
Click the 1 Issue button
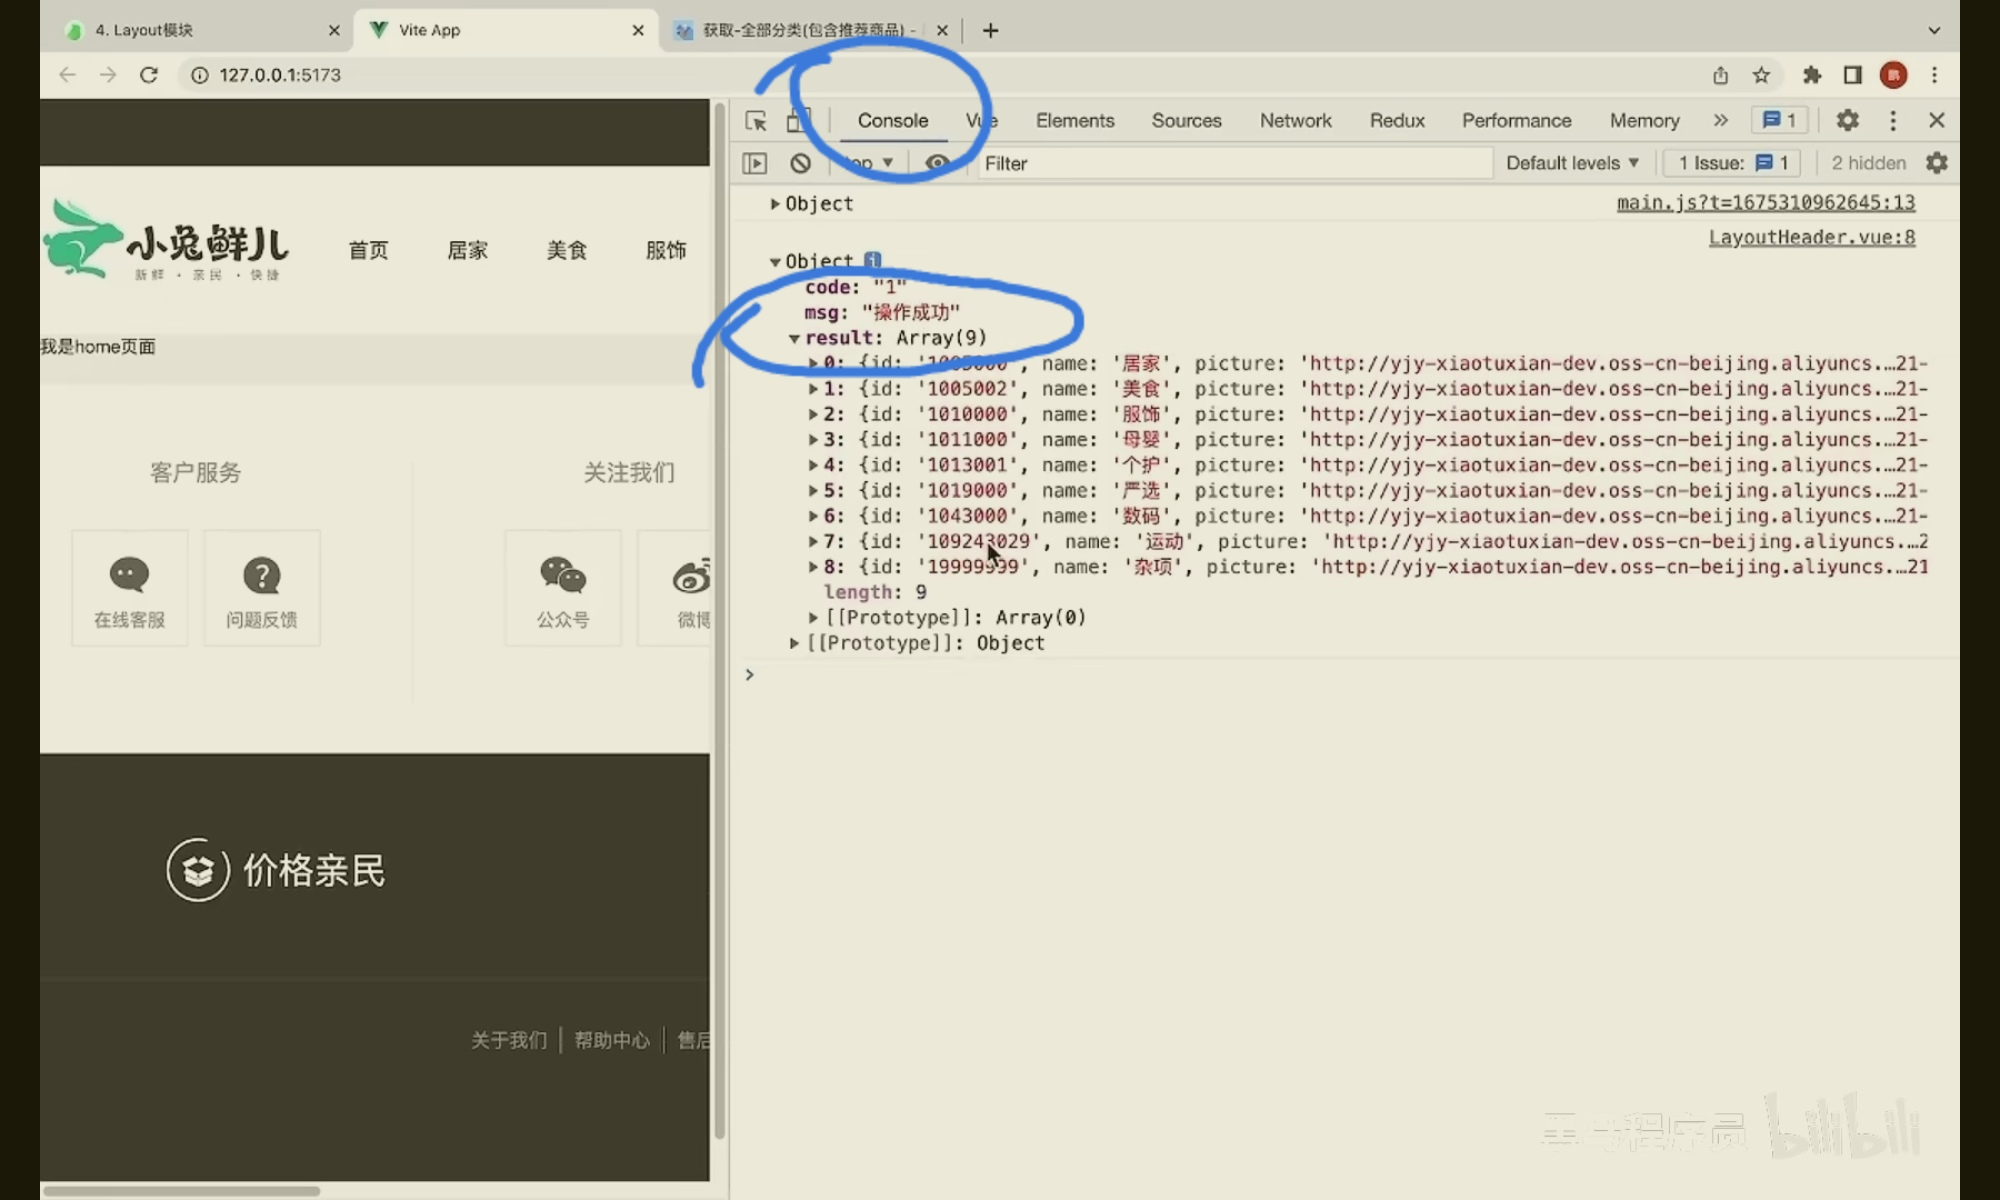tap(1732, 163)
